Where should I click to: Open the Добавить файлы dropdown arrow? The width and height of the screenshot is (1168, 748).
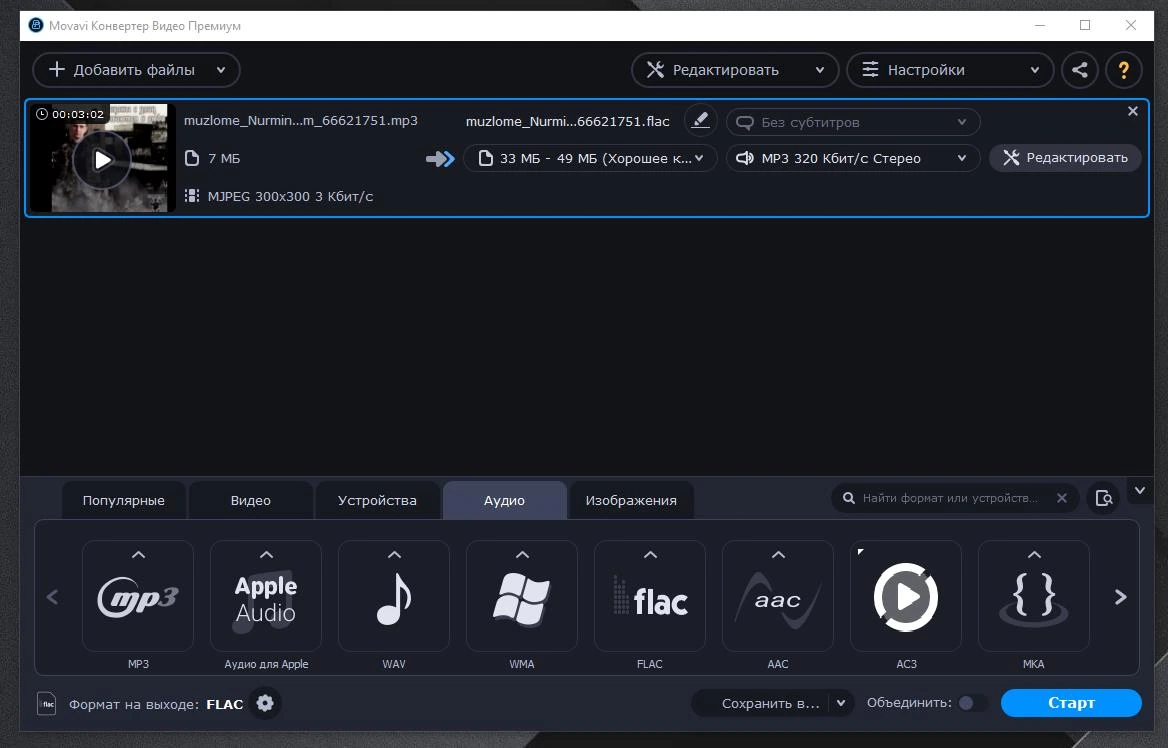(221, 70)
